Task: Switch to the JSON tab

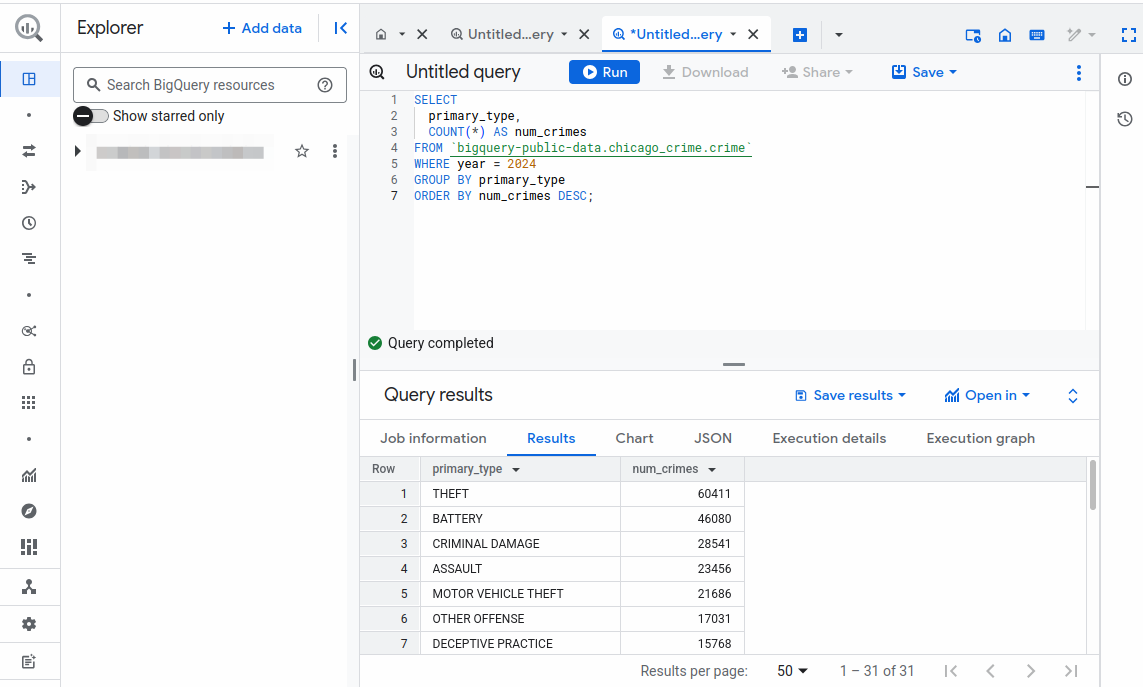Action: tap(713, 438)
